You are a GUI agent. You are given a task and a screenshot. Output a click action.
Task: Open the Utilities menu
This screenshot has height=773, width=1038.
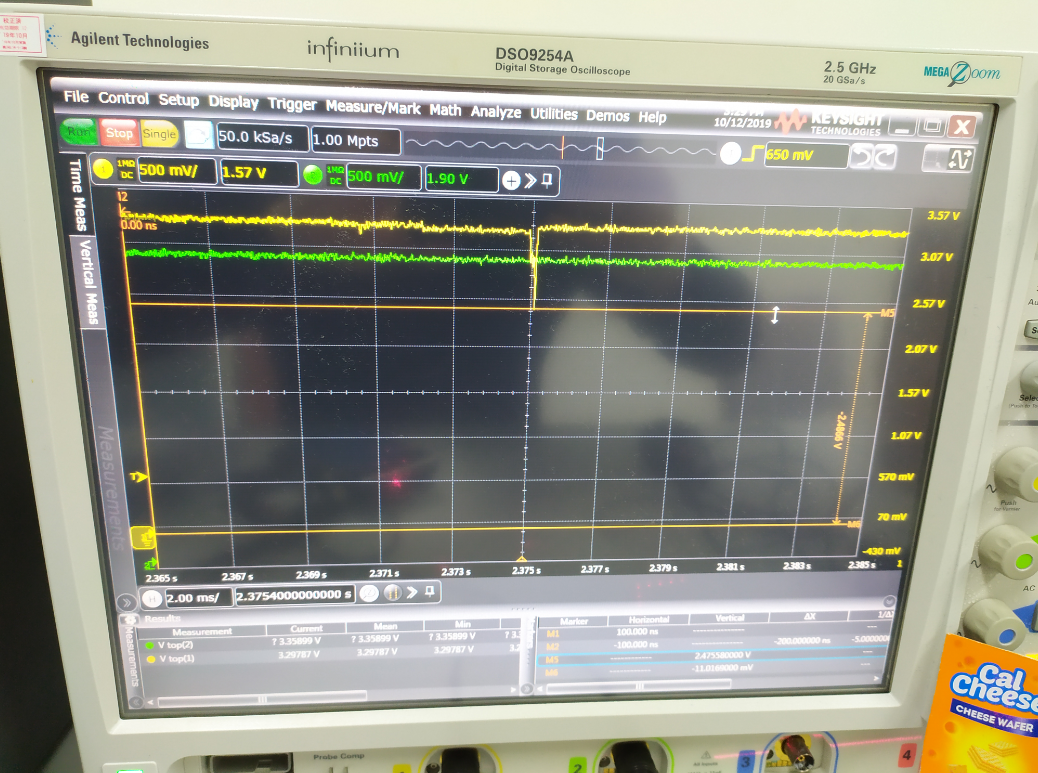click(553, 114)
